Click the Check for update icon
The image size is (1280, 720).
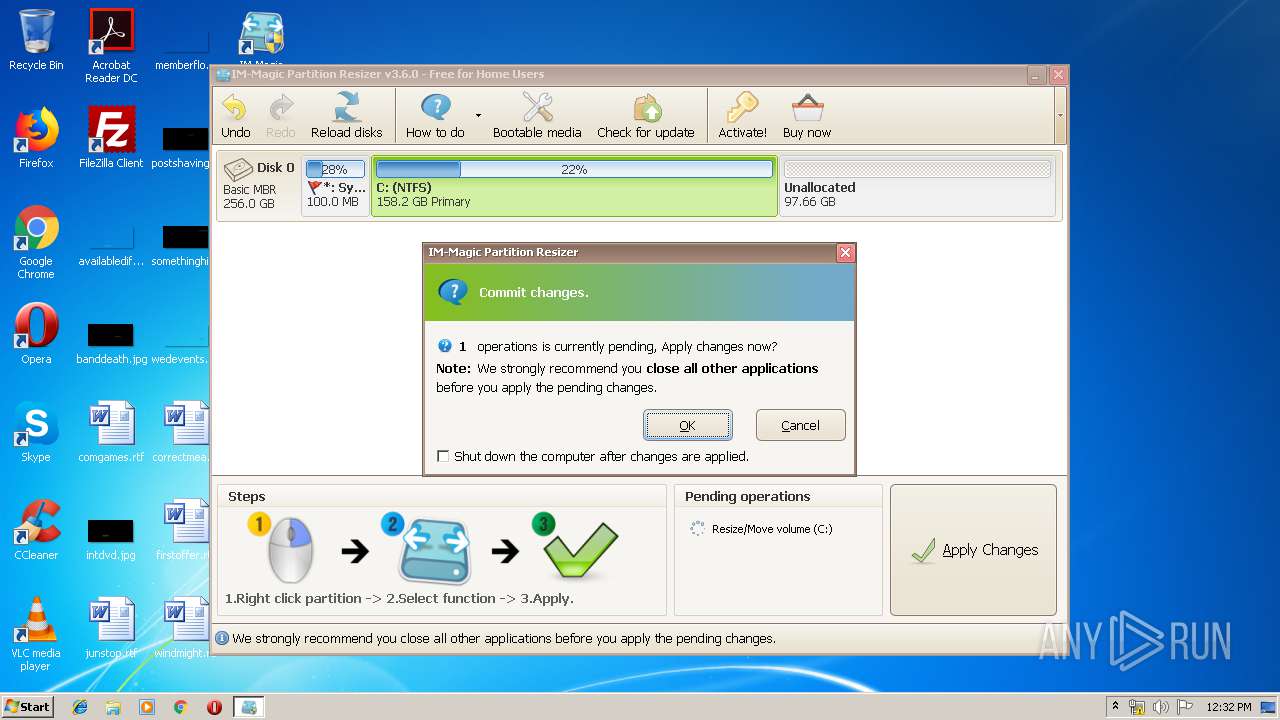tap(646, 109)
